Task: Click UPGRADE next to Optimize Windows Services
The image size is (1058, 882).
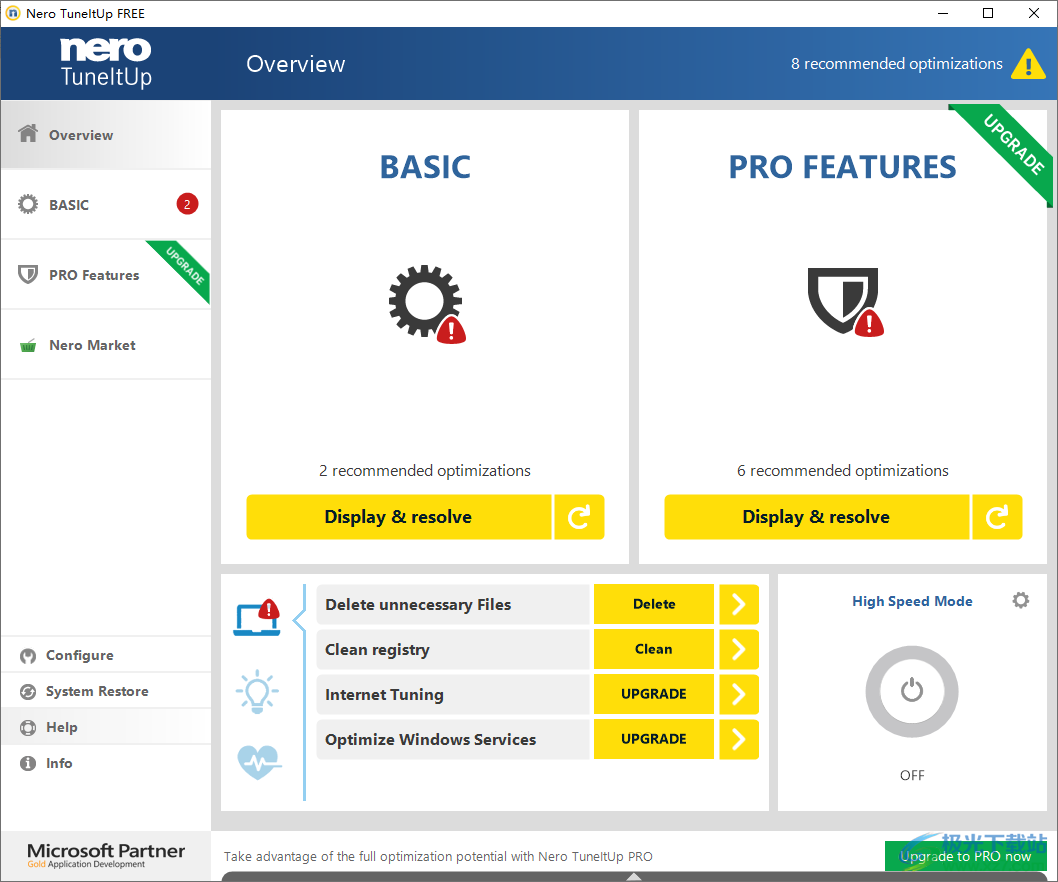Action: [654, 740]
